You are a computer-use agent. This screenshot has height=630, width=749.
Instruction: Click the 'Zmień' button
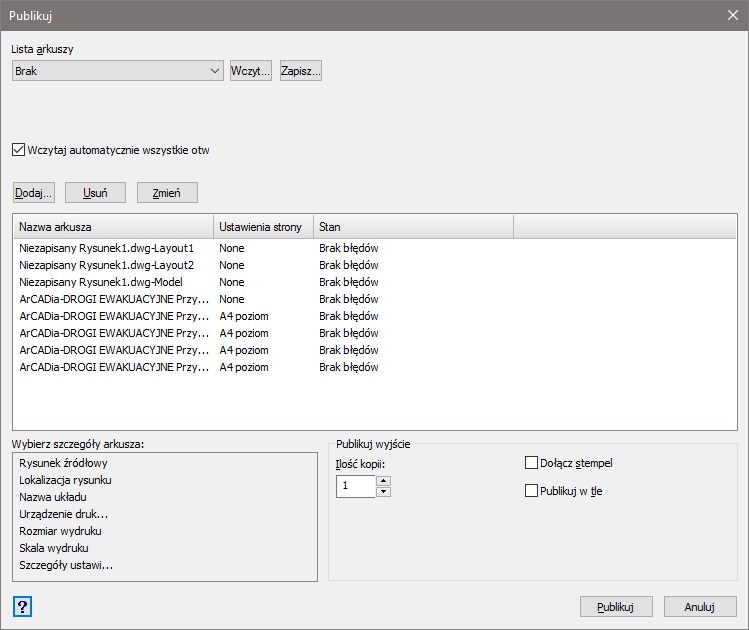(167, 192)
